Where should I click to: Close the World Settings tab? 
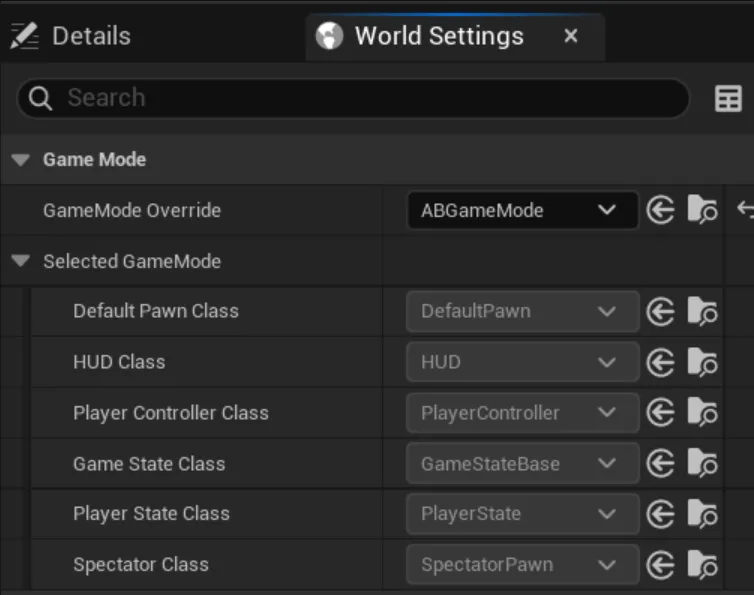click(571, 36)
